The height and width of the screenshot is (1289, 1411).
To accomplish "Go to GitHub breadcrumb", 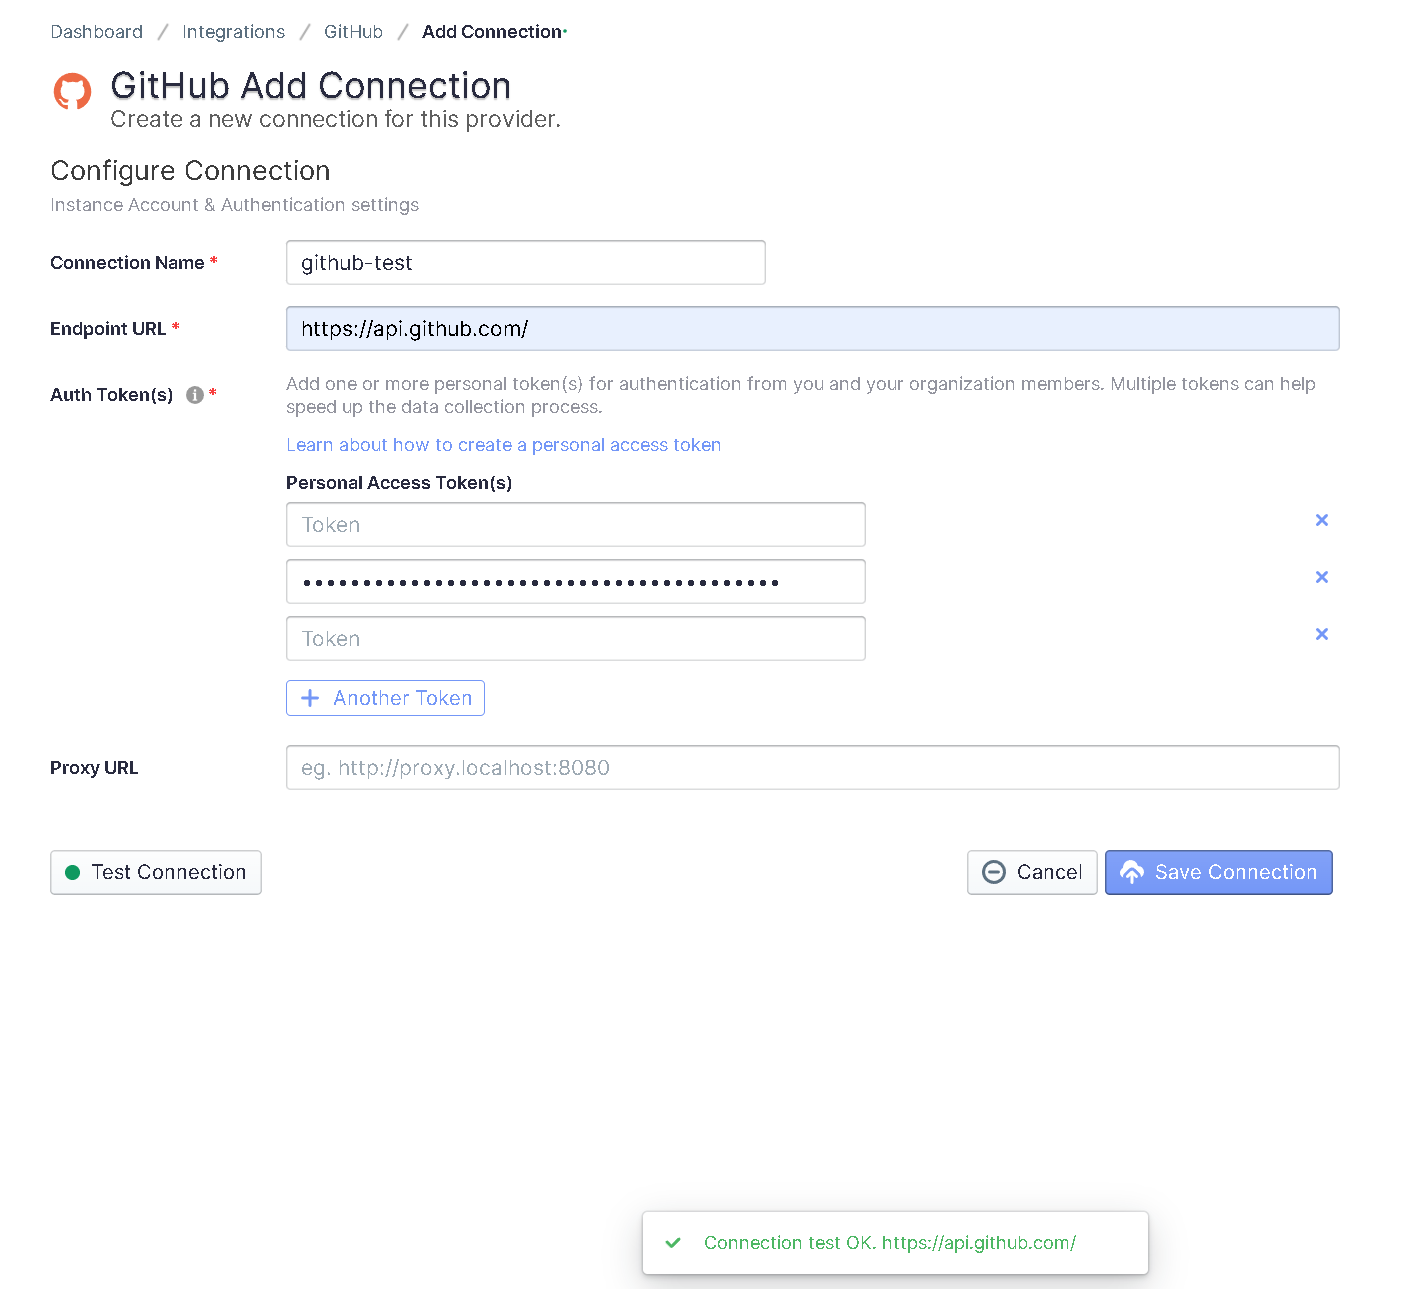I will pos(353,32).
